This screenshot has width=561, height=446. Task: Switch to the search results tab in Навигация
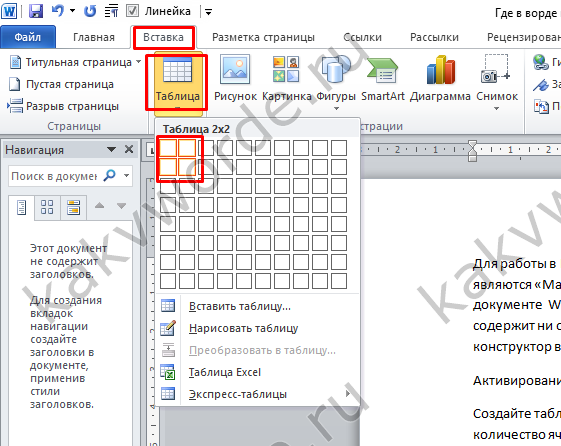click(73, 207)
